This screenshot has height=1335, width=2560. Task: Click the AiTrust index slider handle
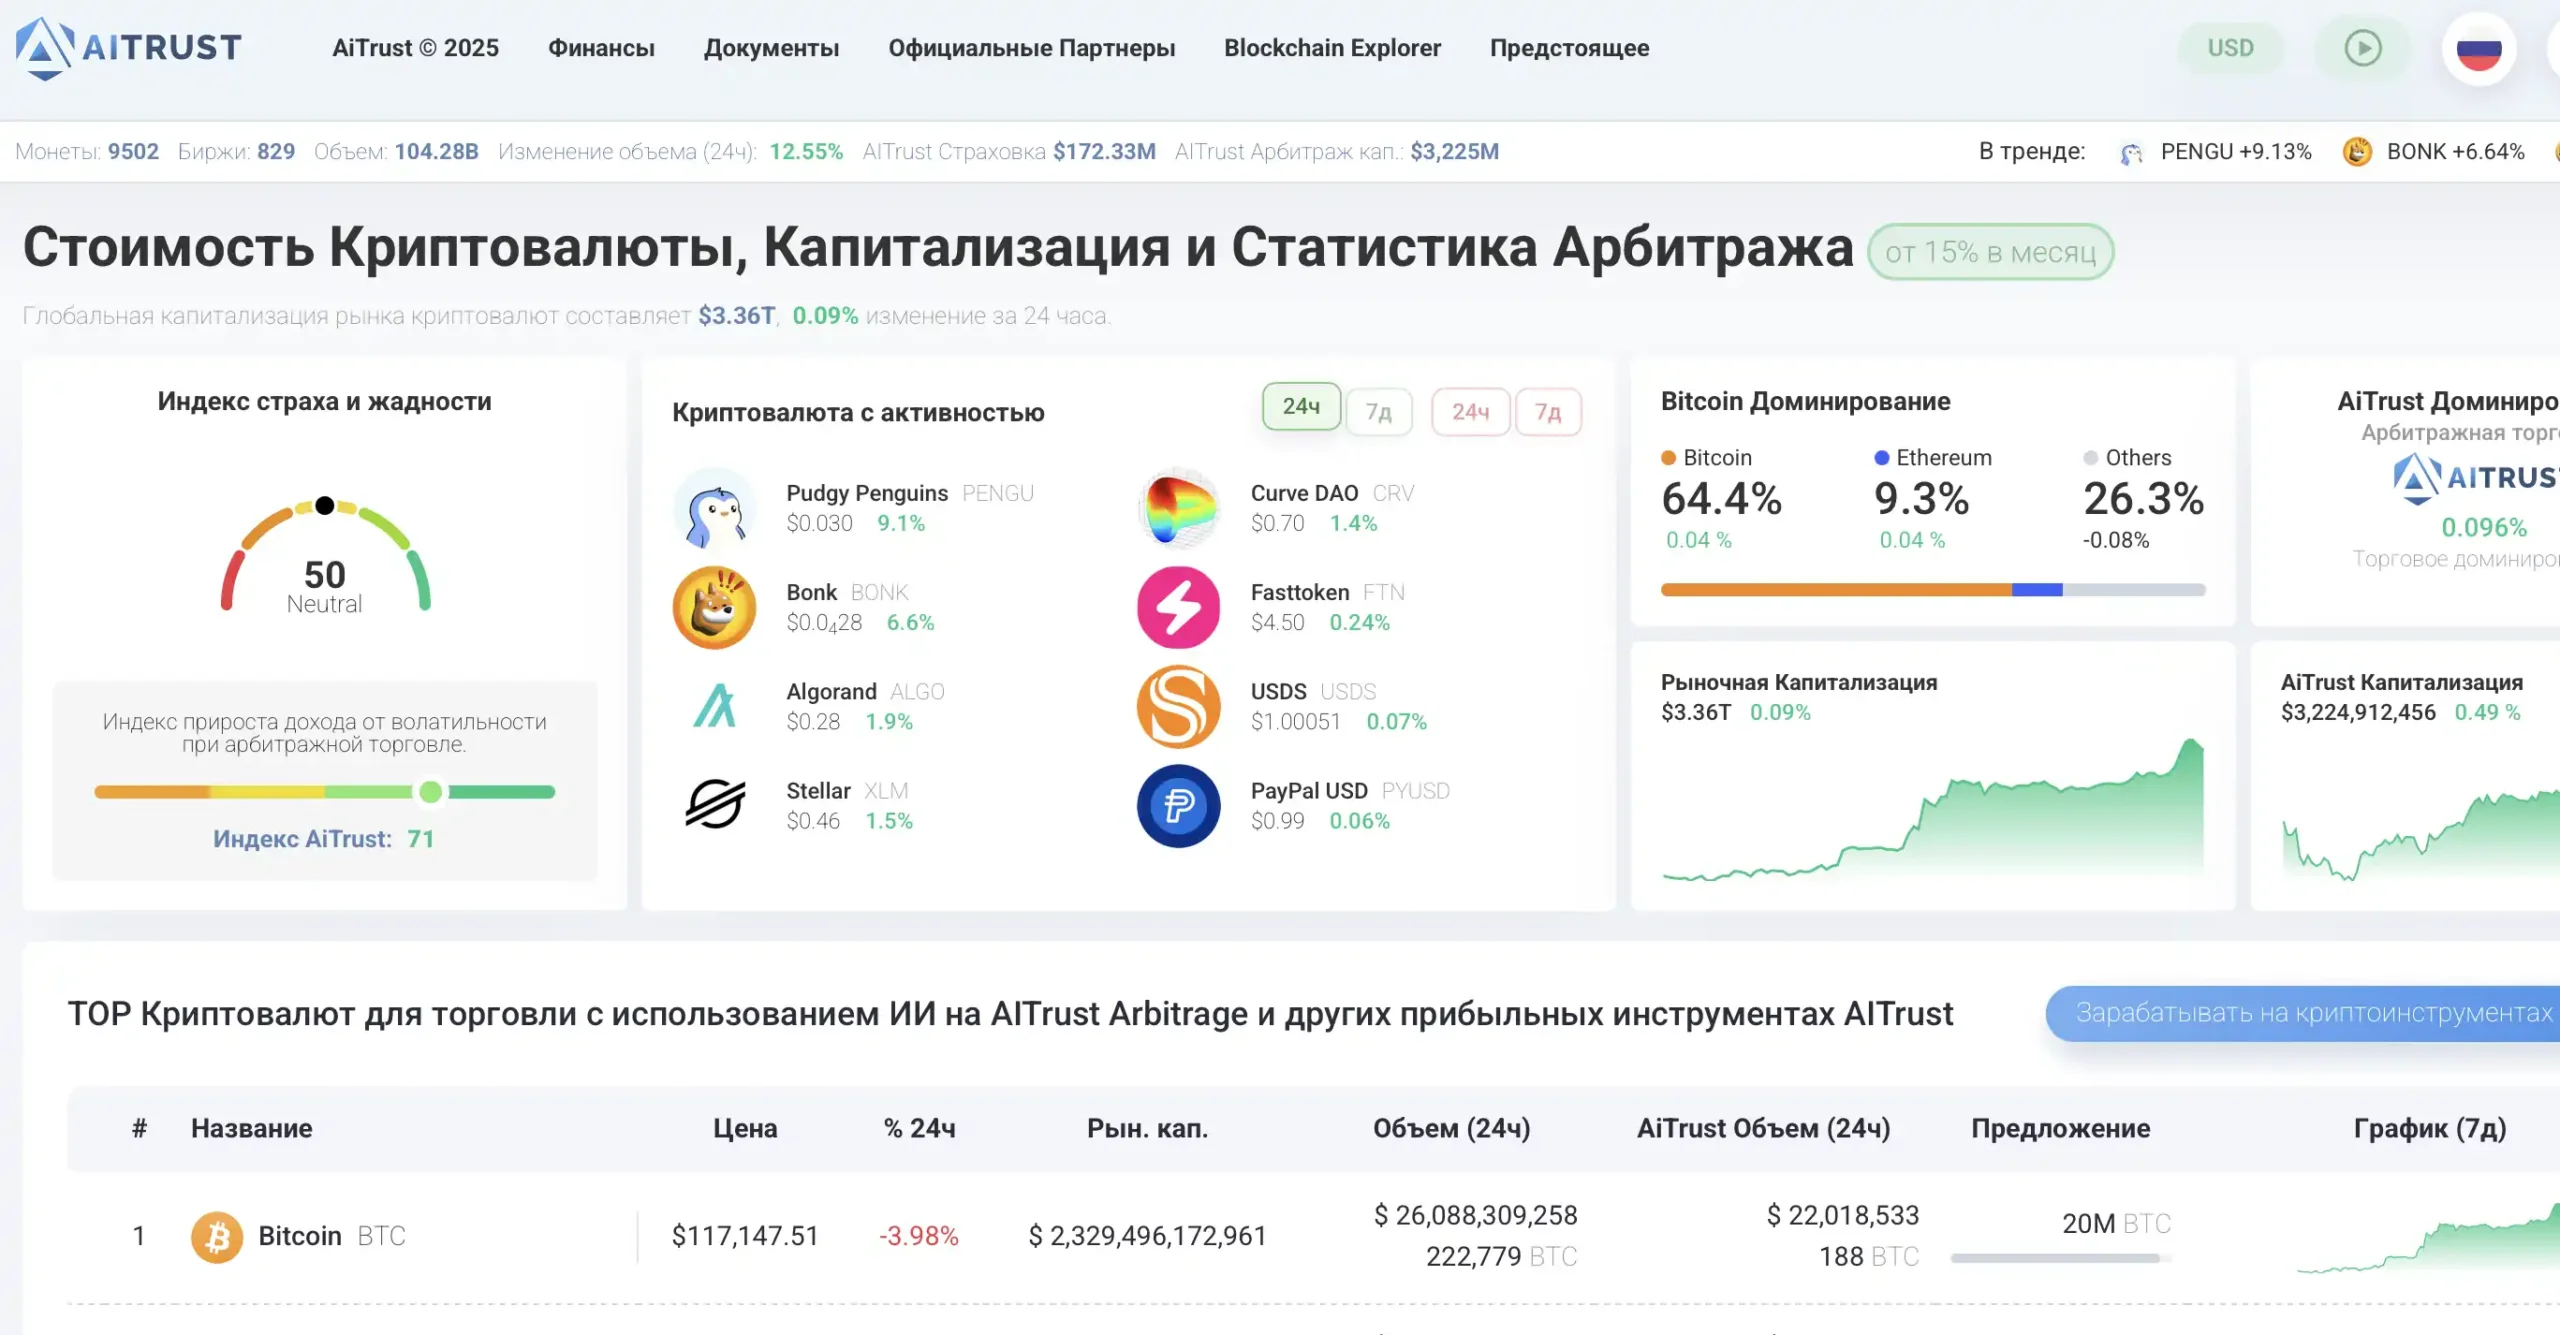pos(431,792)
